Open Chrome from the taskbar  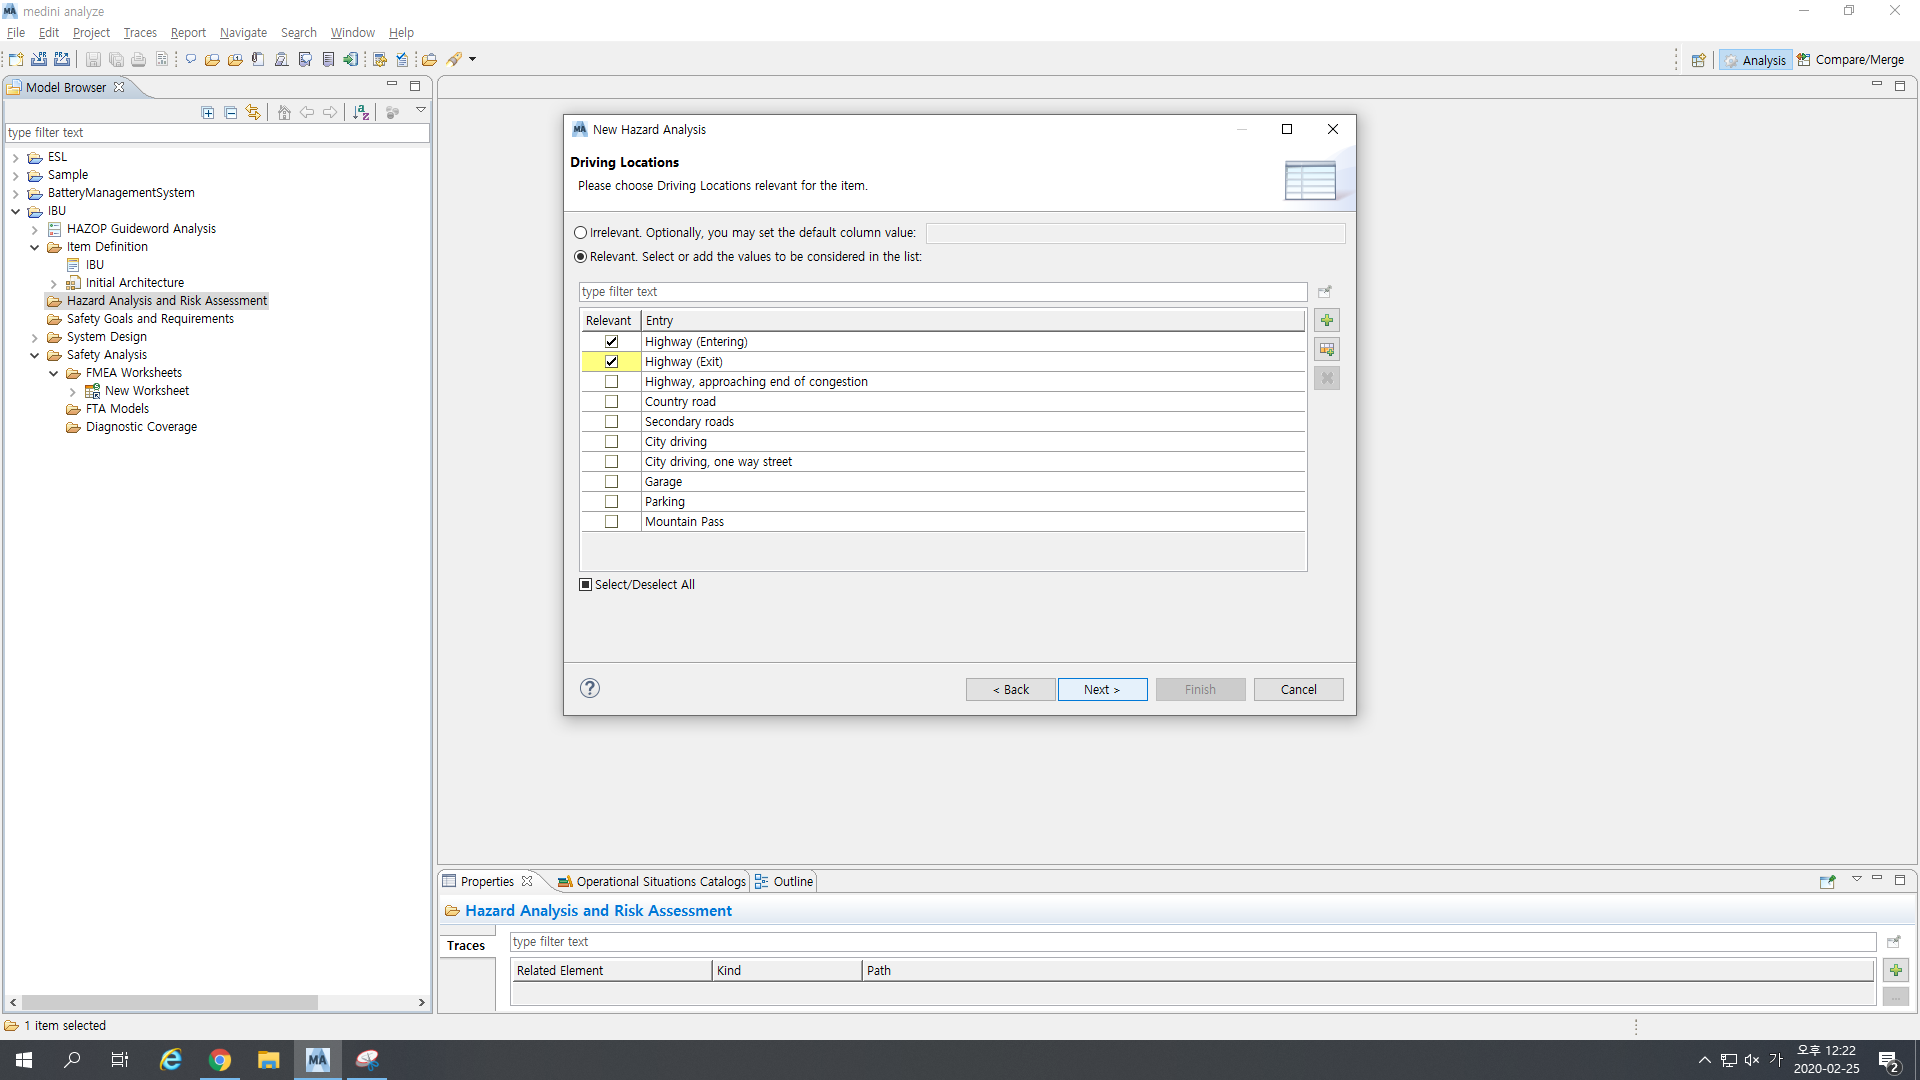point(220,1060)
